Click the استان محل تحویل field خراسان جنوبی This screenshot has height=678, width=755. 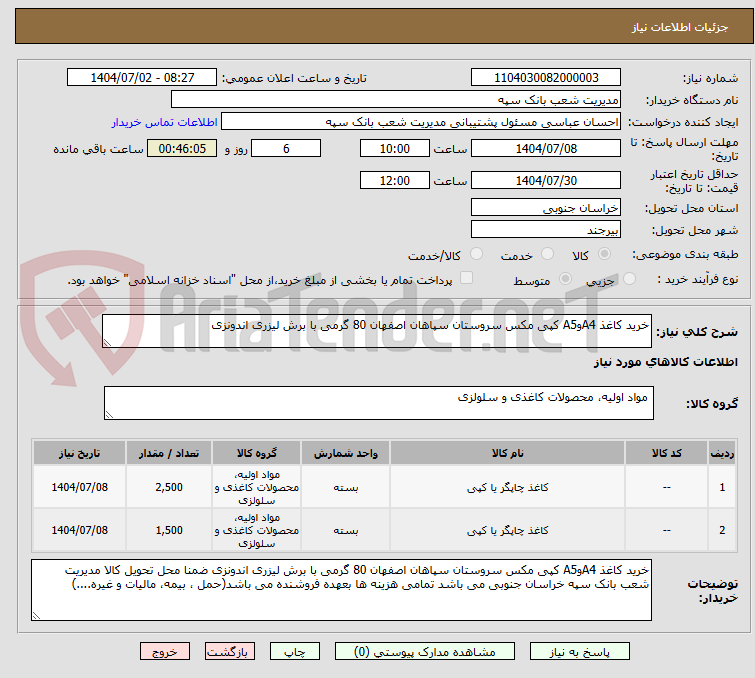click(x=546, y=208)
